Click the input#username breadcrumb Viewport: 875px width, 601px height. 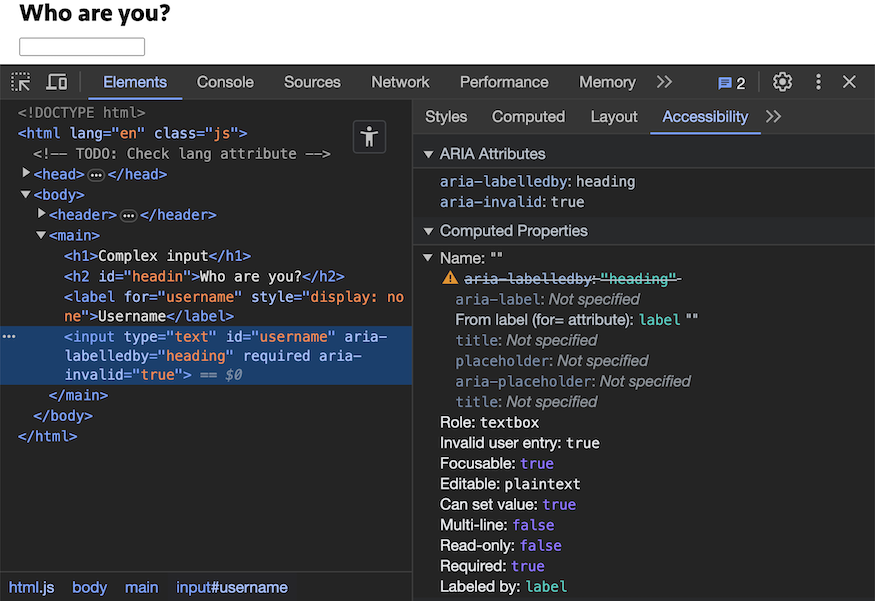[232, 587]
